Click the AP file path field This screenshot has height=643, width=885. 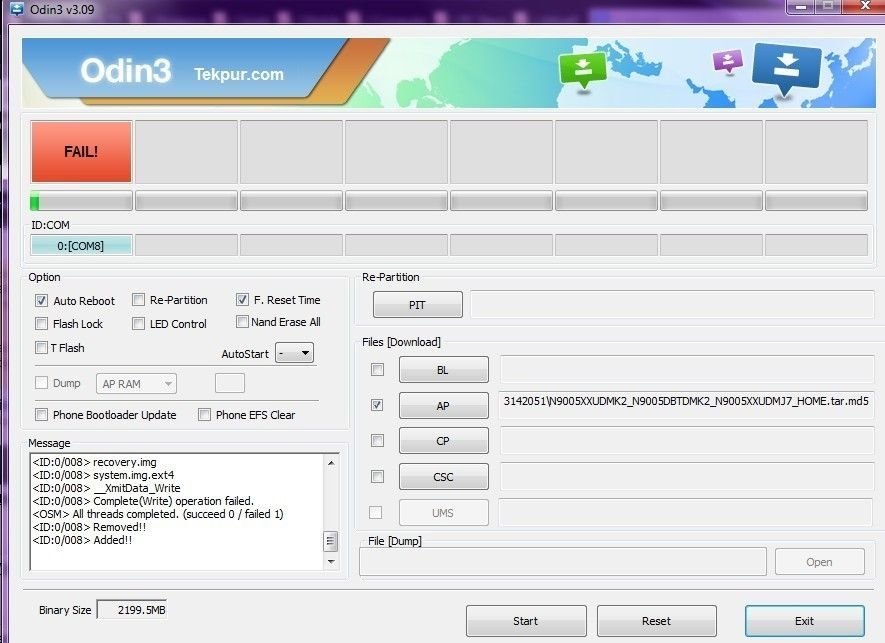pyautogui.click(x=687, y=405)
